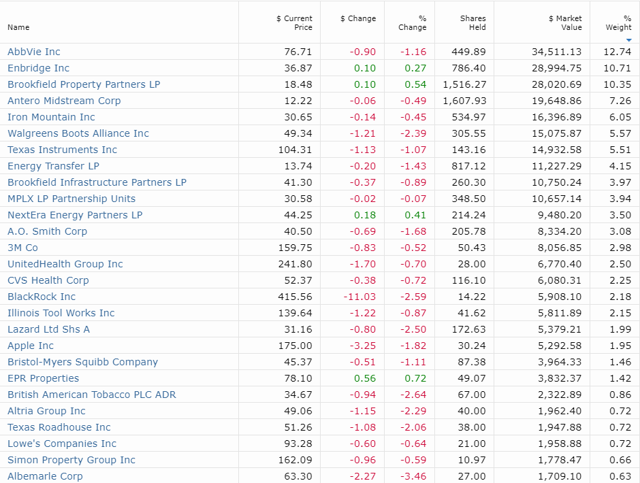
Task: Select Texas Instruments price 104.31
Action: (x=295, y=150)
